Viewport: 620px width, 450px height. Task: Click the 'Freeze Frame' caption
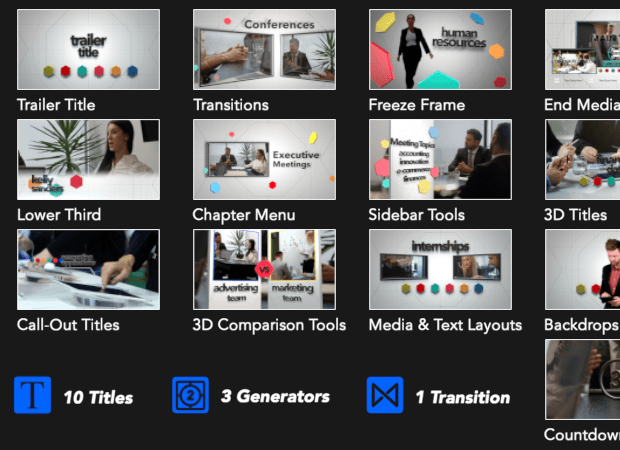tap(417, 105)
